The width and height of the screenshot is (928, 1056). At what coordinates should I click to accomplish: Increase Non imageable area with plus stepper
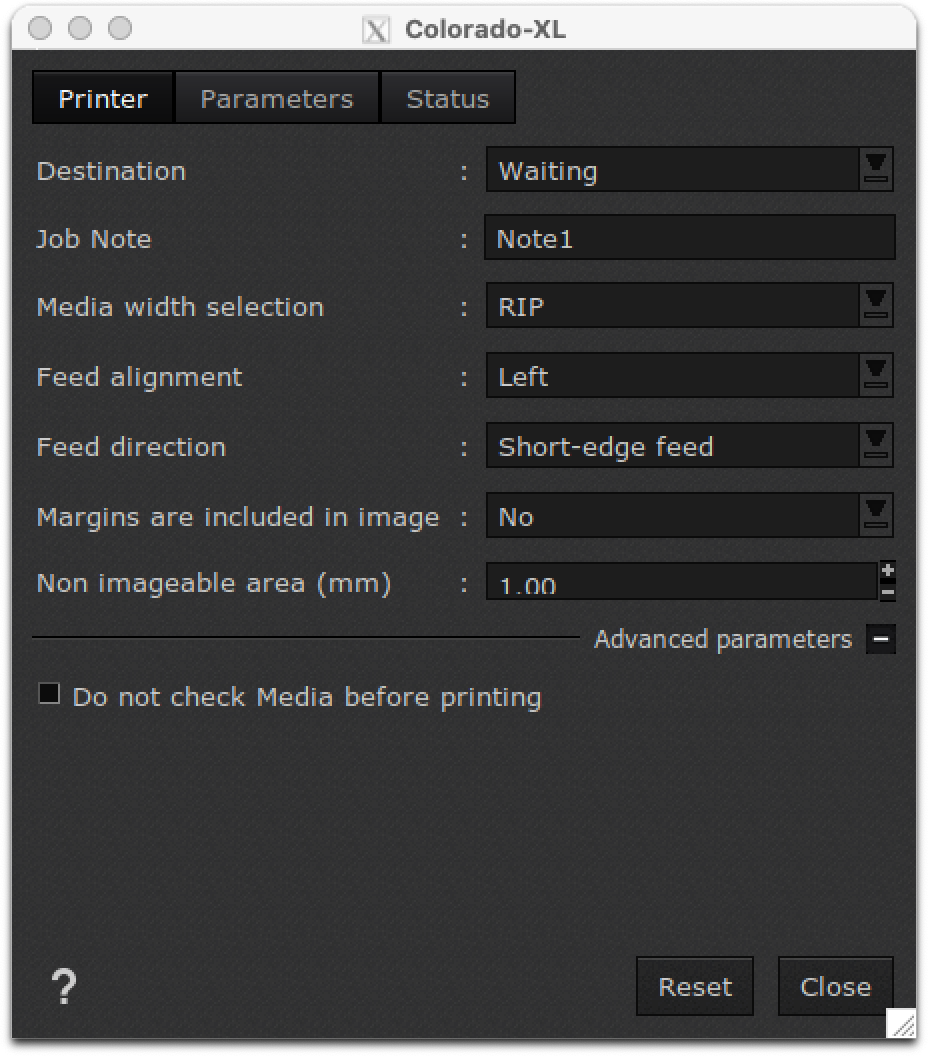click(888, 571)
